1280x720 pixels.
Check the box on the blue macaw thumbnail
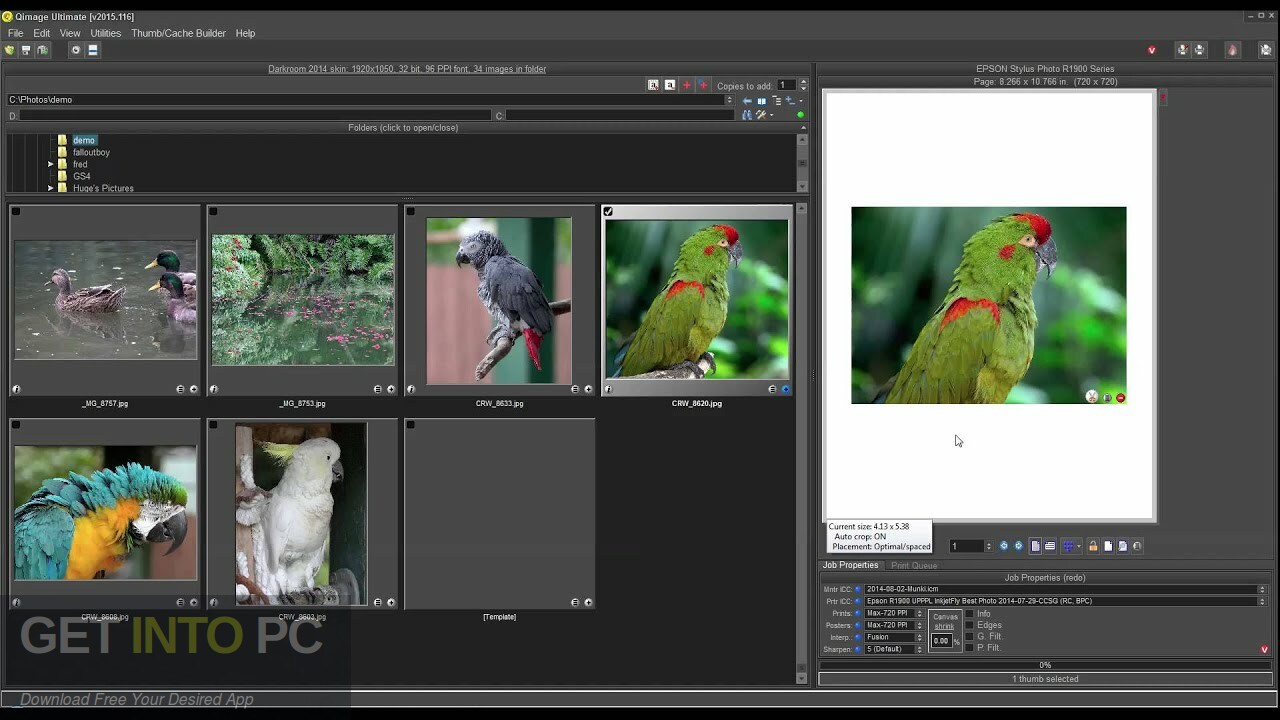(x=16, y=425)
